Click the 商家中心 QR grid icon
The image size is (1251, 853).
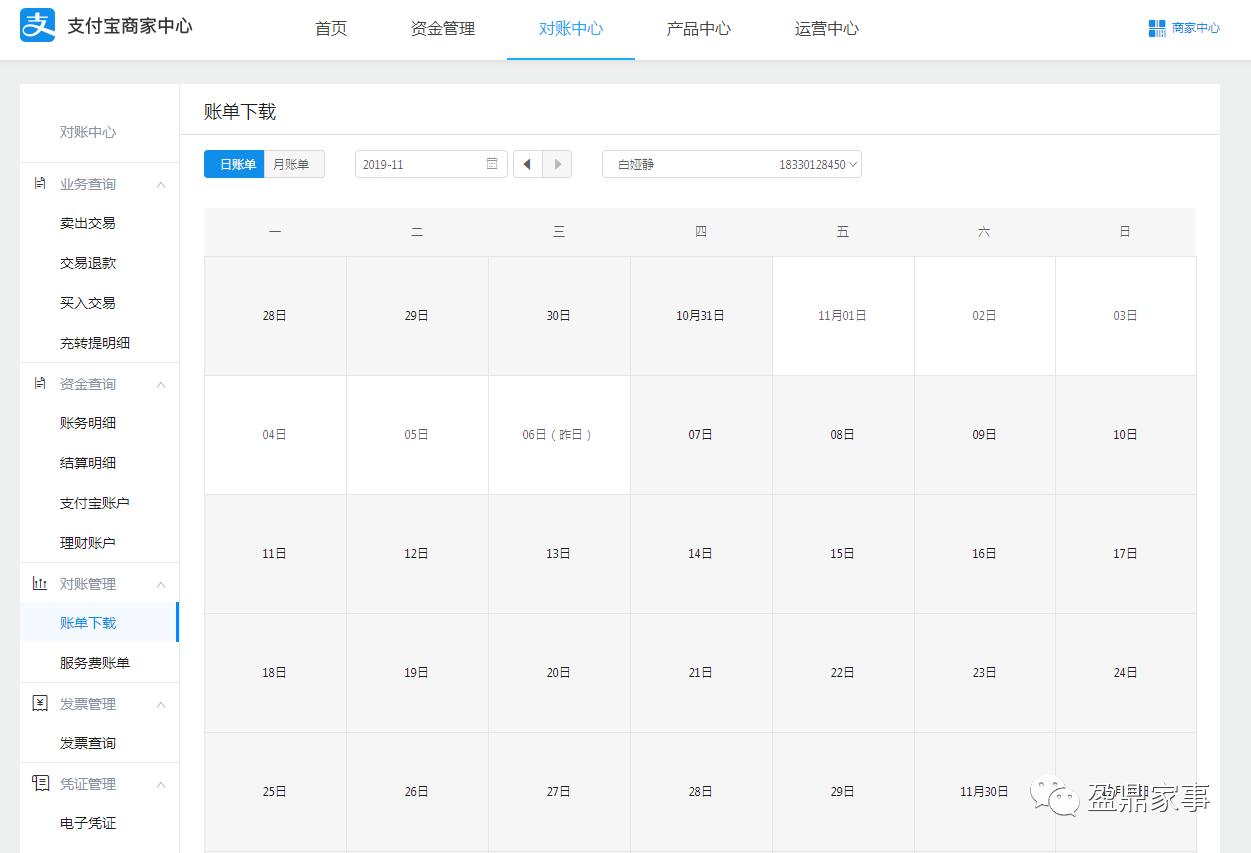point(1157,28)
